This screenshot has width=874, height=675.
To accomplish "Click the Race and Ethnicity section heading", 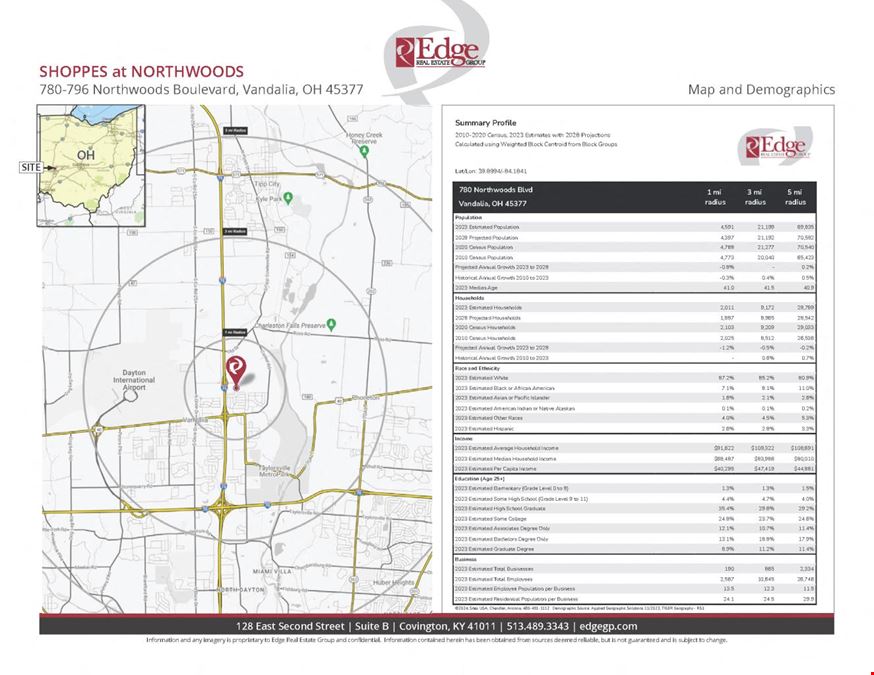I will tap(478, 368).
